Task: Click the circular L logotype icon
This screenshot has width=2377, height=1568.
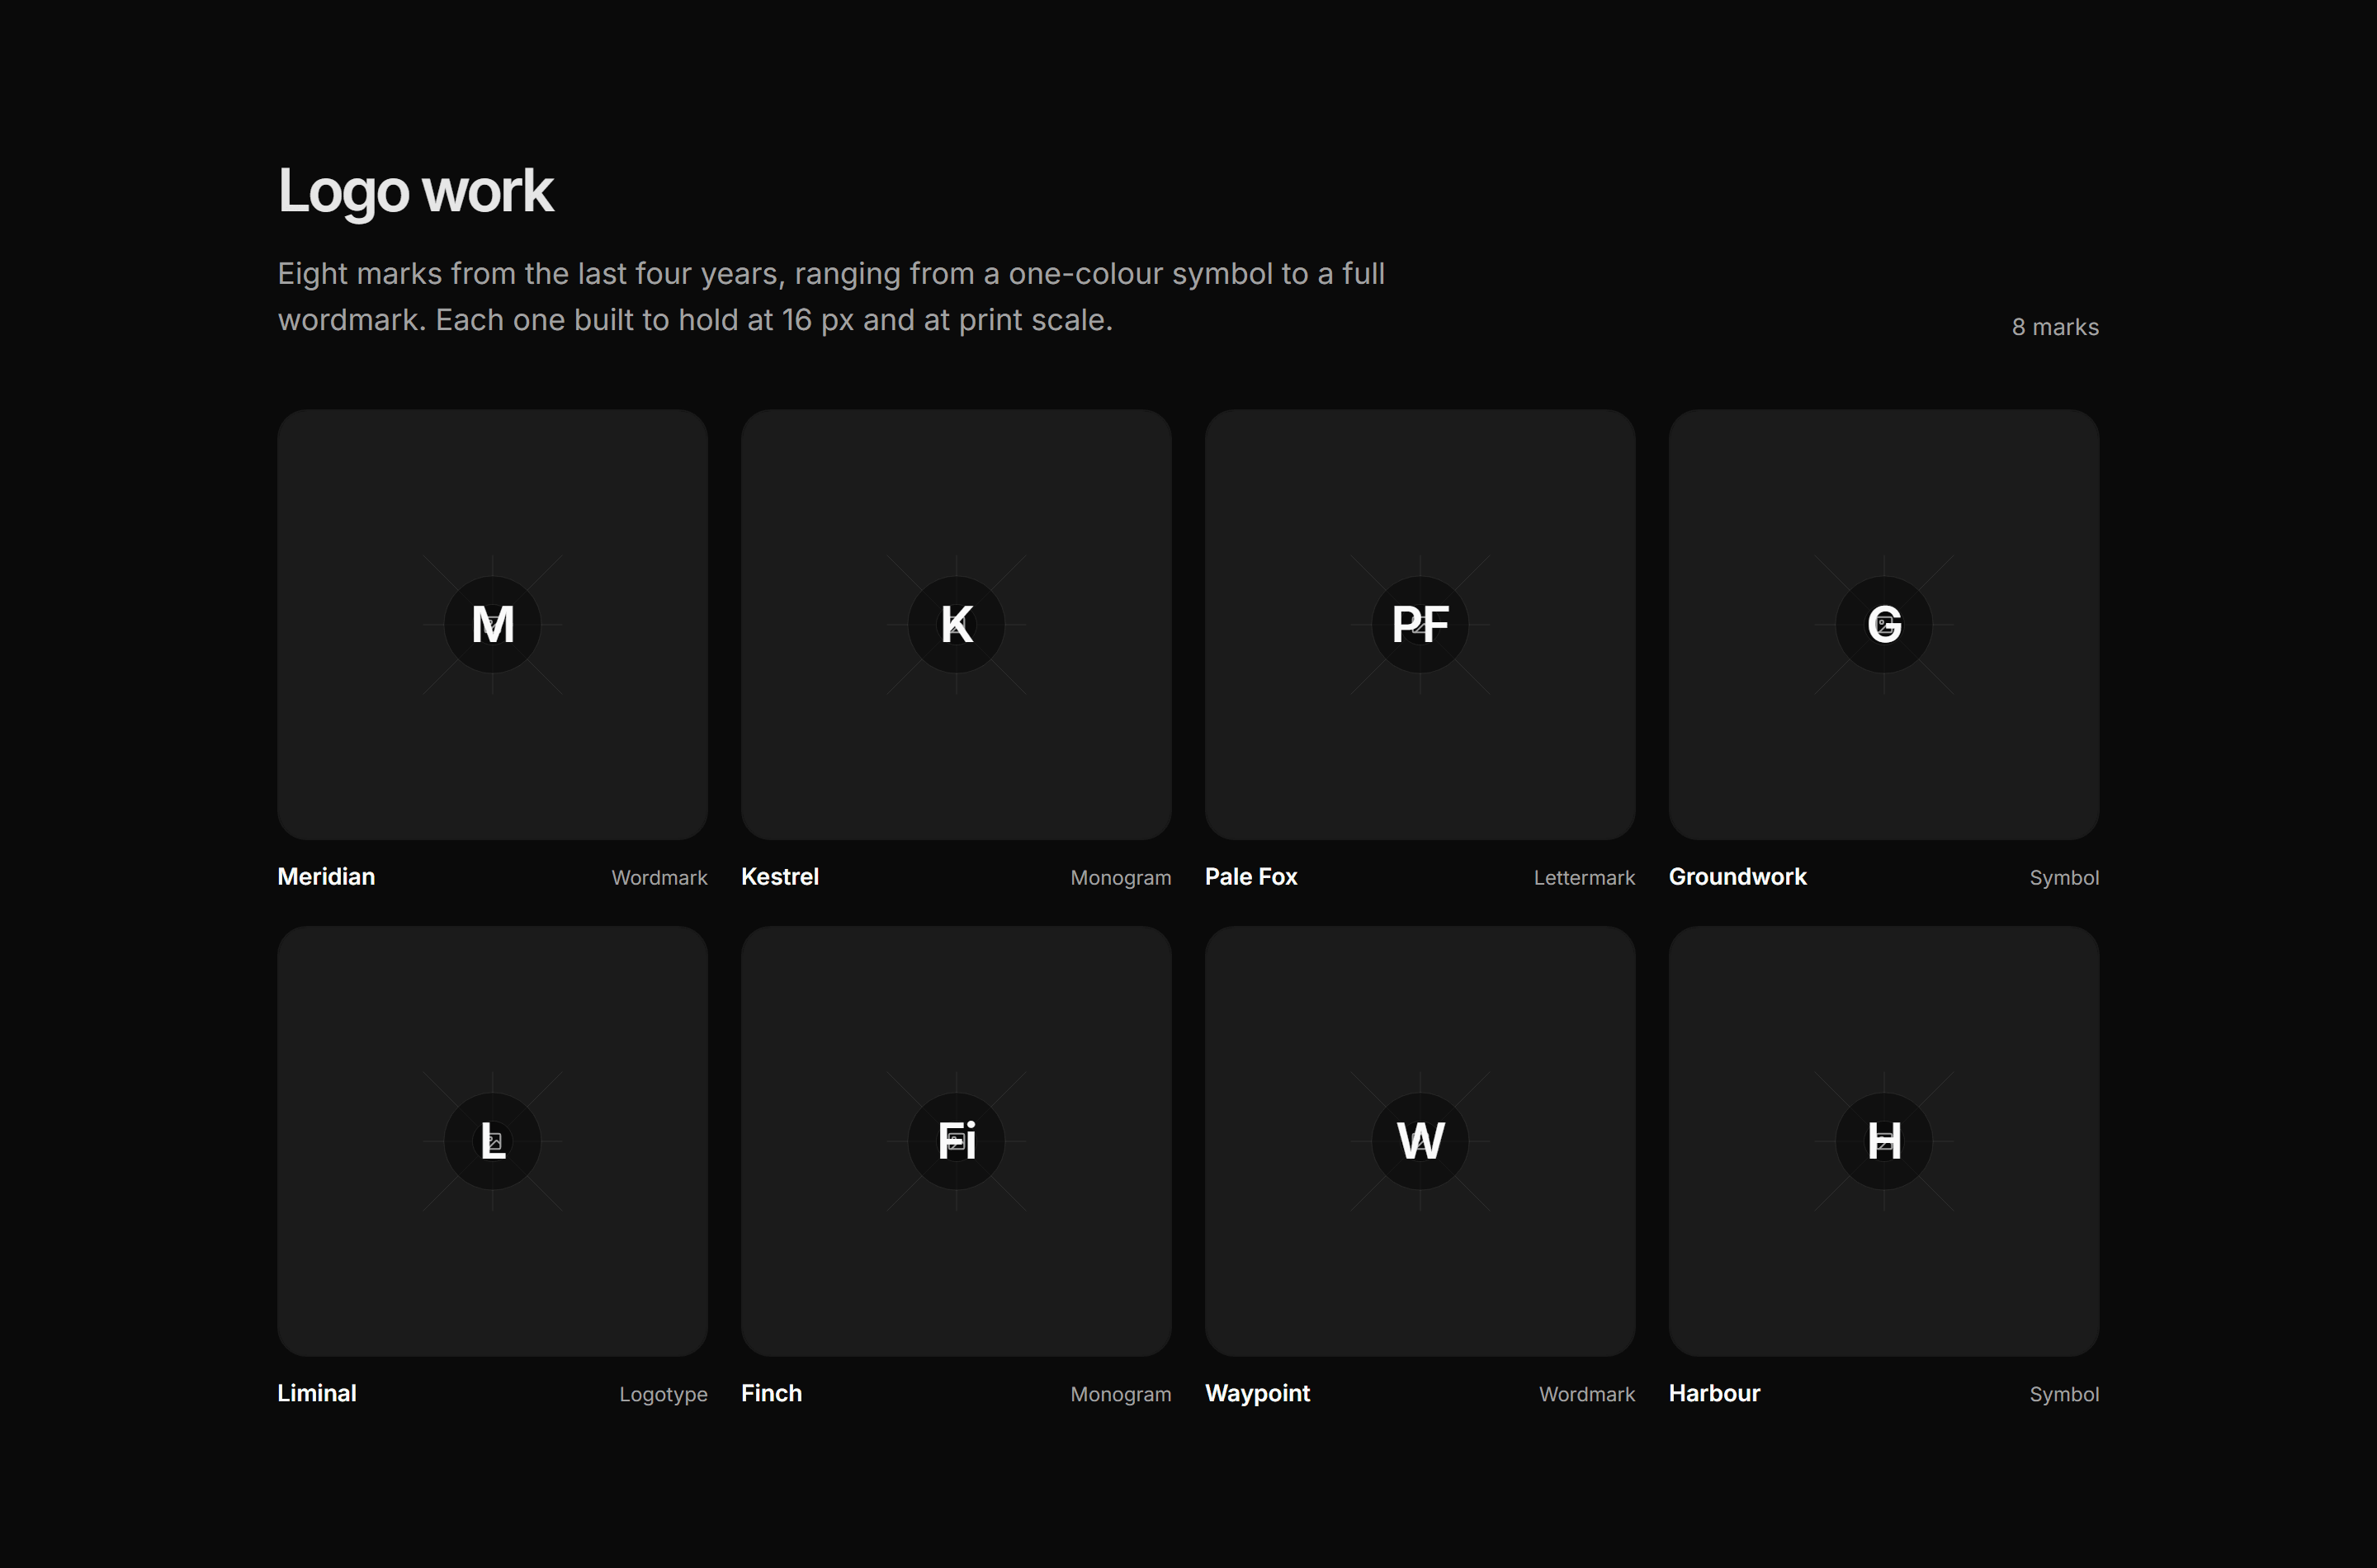Action: 492,1141
